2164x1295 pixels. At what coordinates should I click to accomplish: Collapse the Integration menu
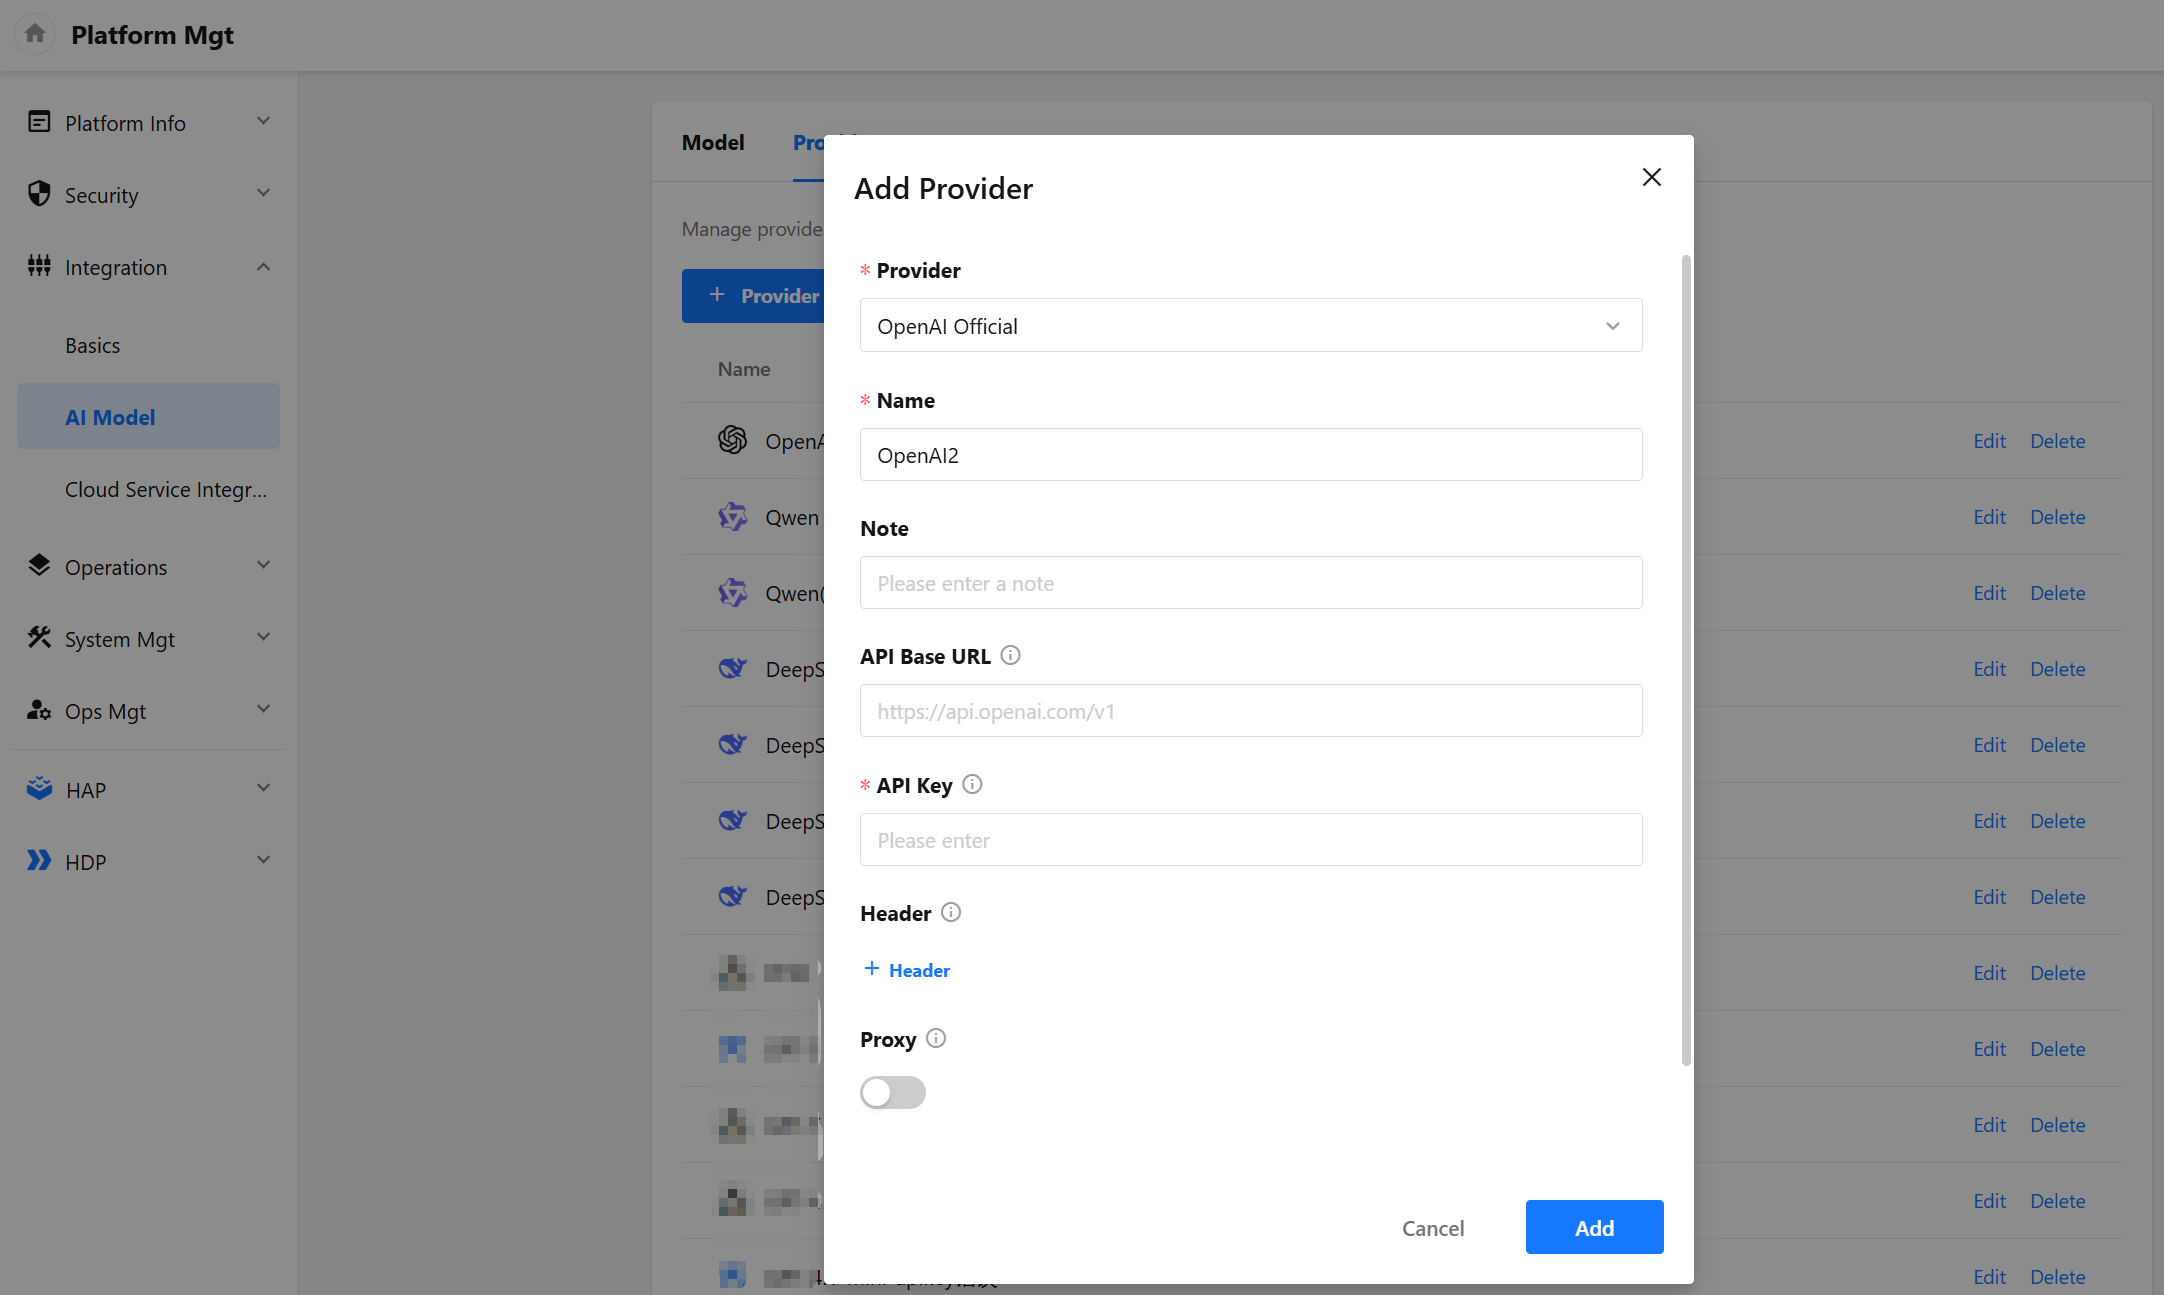(264, 266)
